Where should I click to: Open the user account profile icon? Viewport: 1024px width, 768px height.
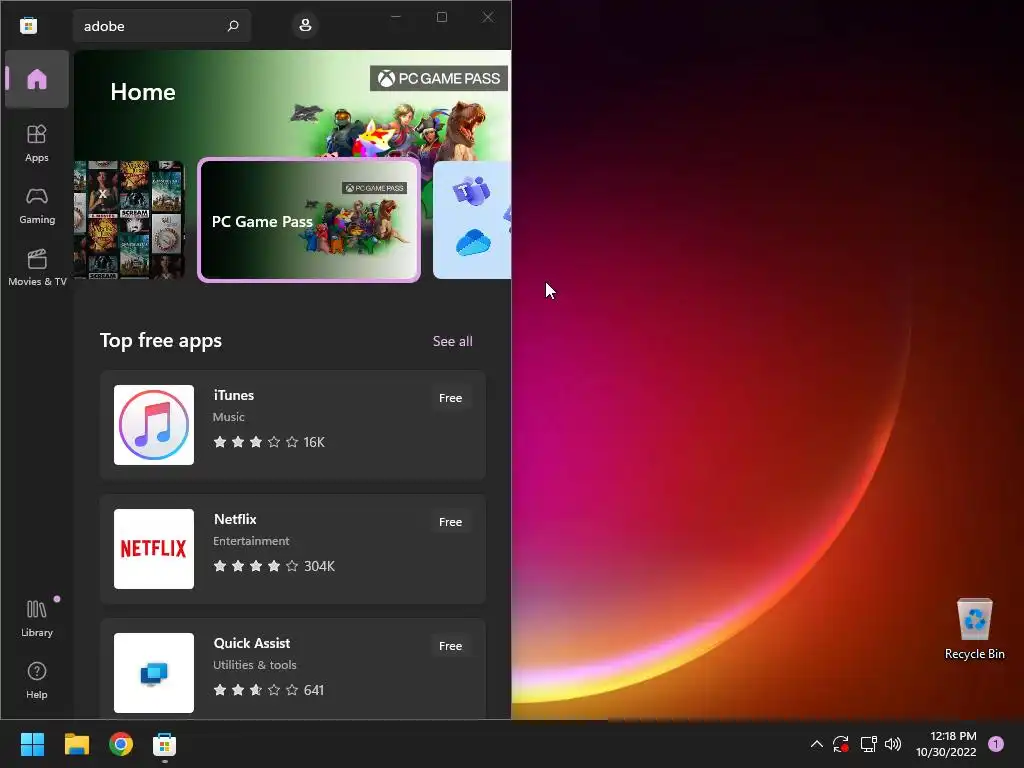[305, 25]
